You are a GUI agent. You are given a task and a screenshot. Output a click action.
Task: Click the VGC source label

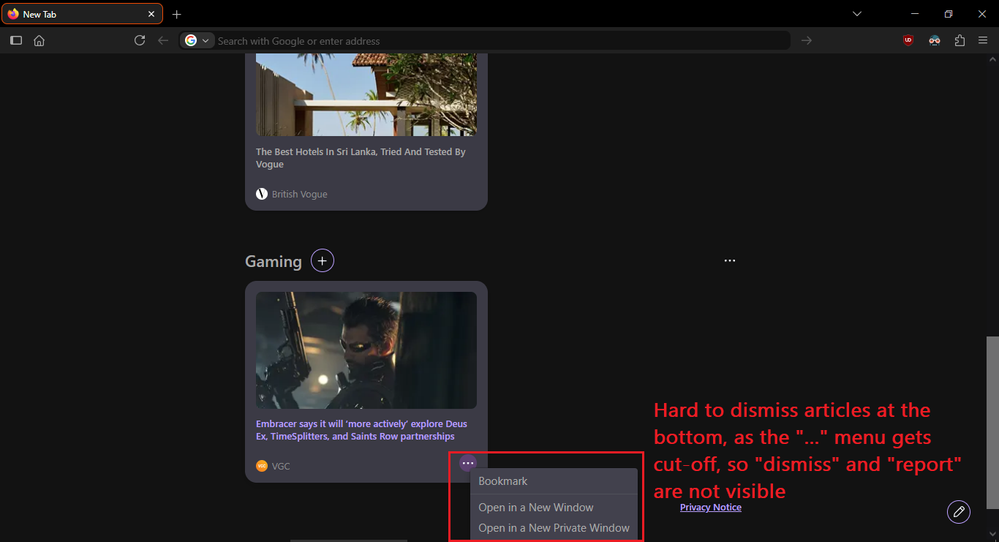tap(281, 466)
